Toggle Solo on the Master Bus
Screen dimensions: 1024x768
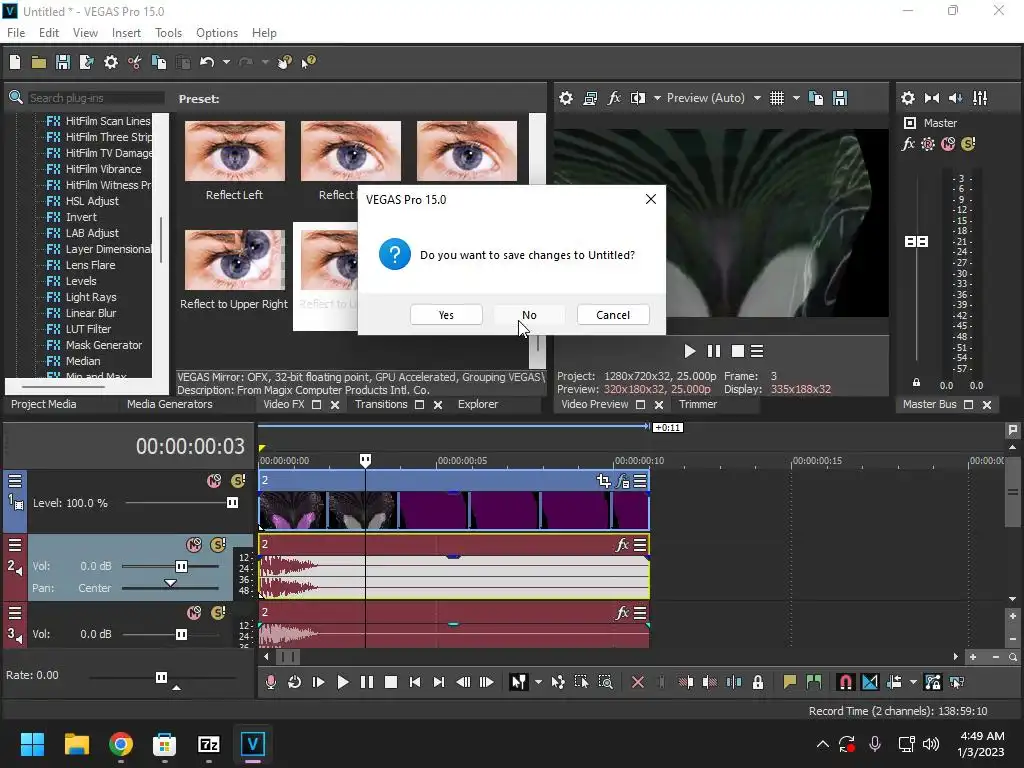point(968,144)
